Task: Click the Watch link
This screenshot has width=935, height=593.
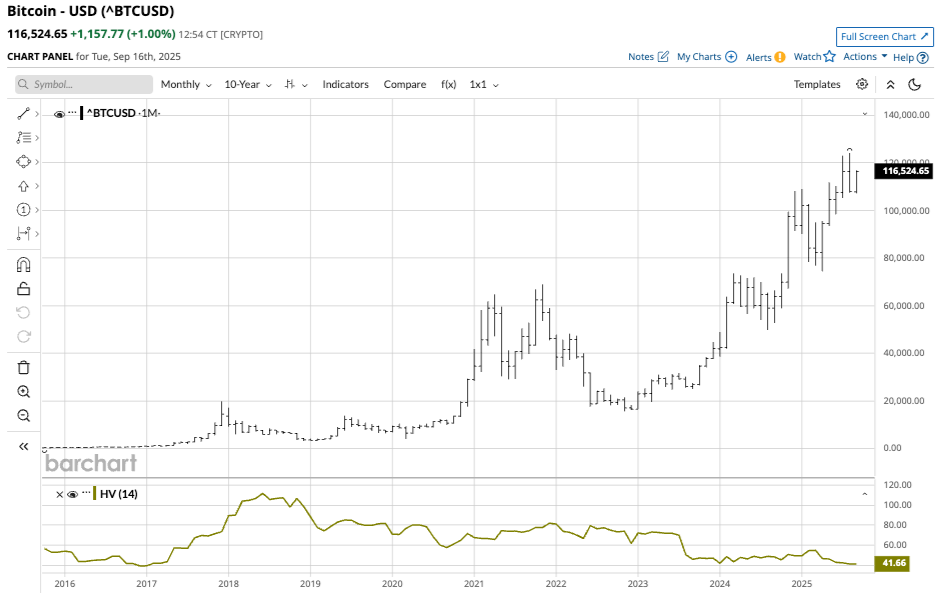Action: (x=807, y=57)
